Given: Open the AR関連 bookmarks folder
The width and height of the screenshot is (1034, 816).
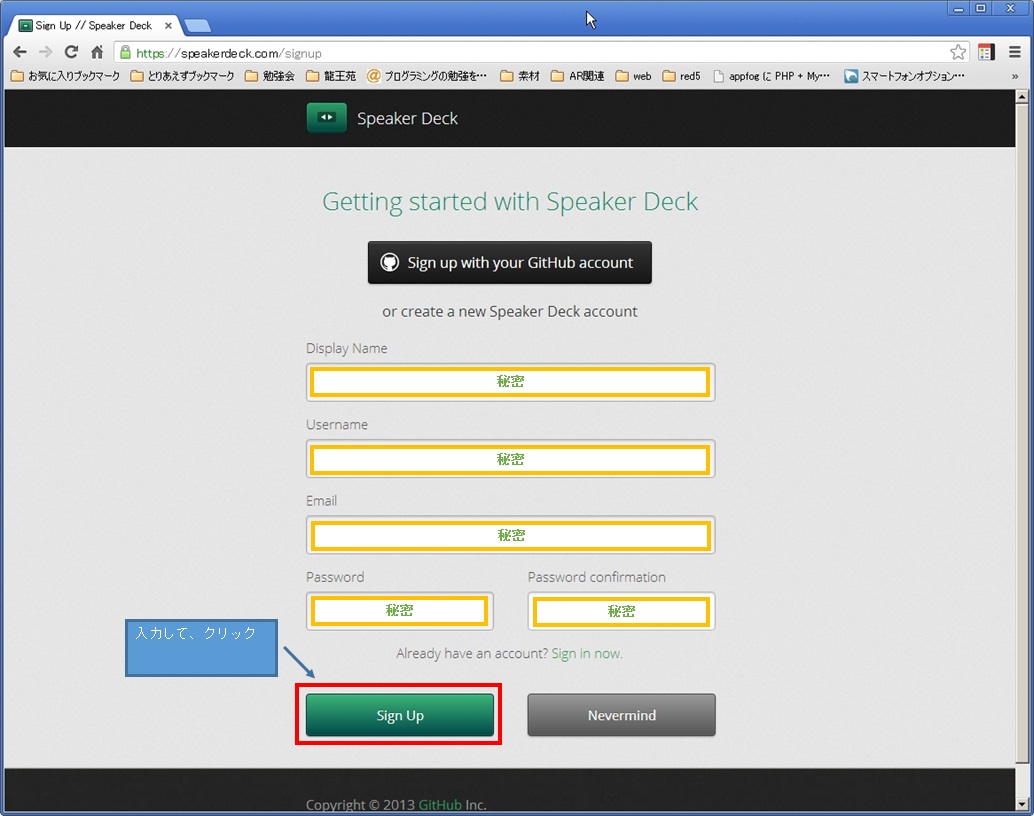Looking at the screenshot, I should click(x=578, y=76).
